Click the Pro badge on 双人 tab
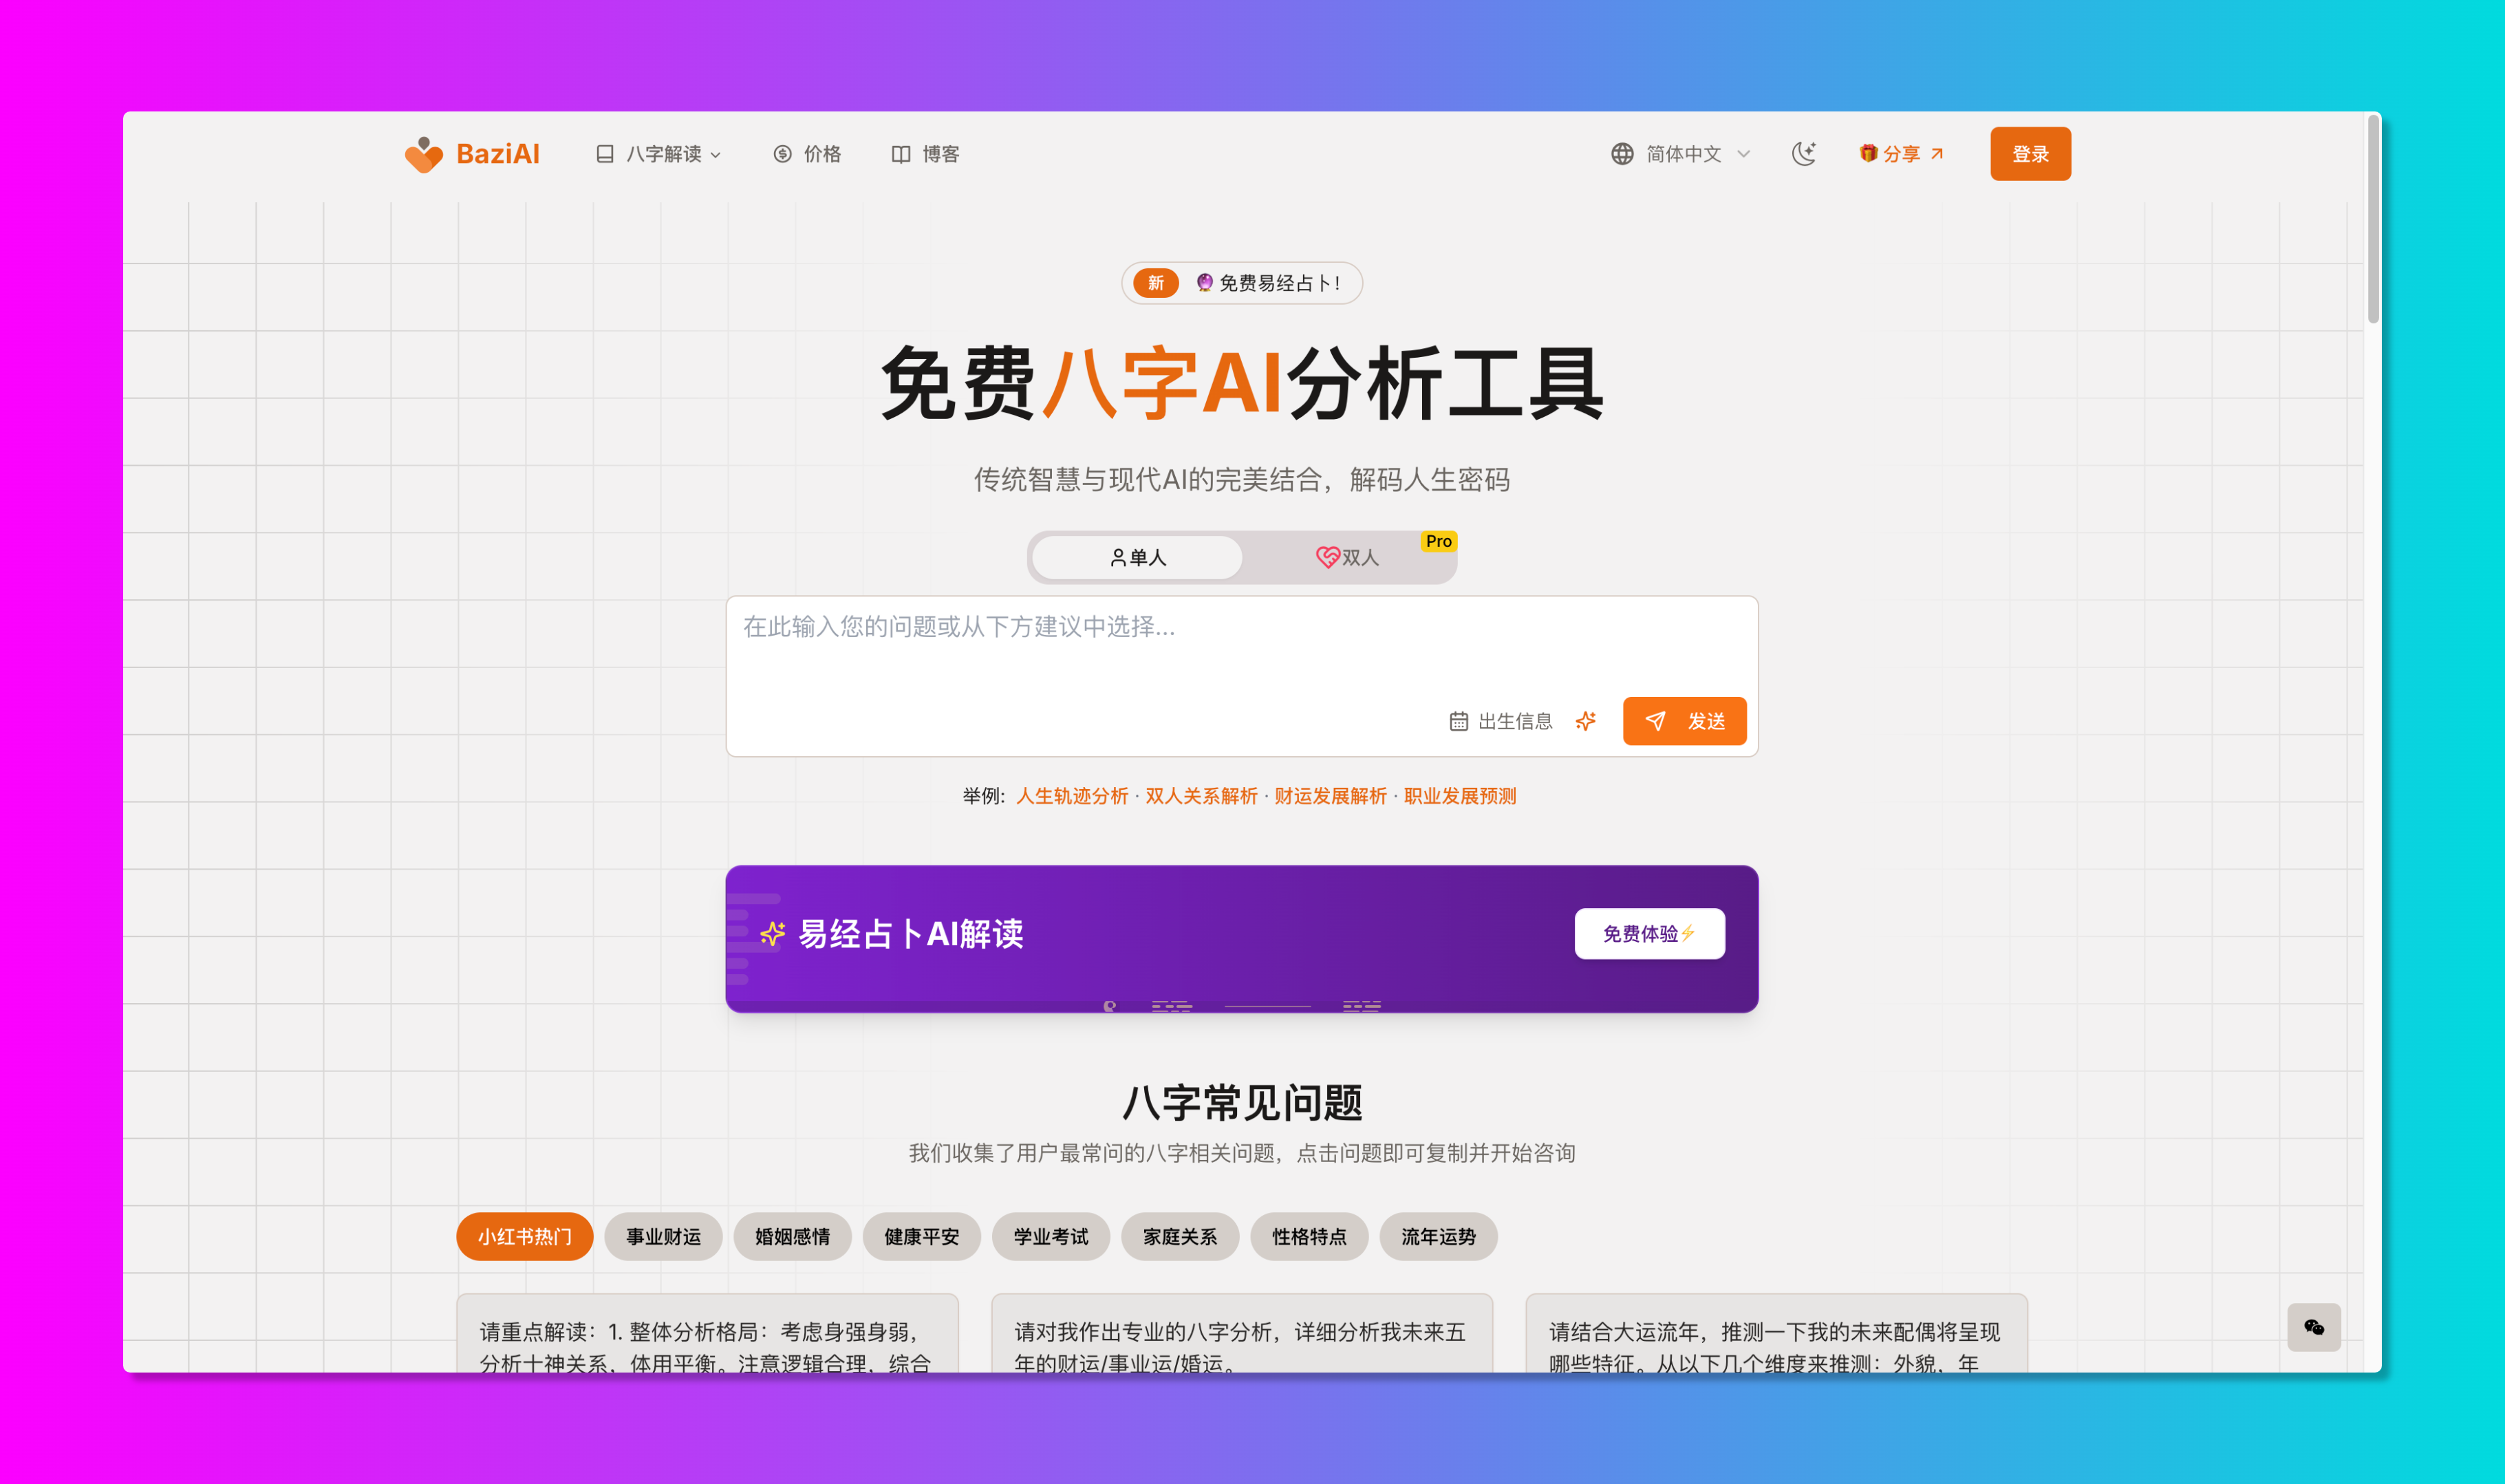Screen dimensions: 2505x1484 click(x=1438, y=541)
